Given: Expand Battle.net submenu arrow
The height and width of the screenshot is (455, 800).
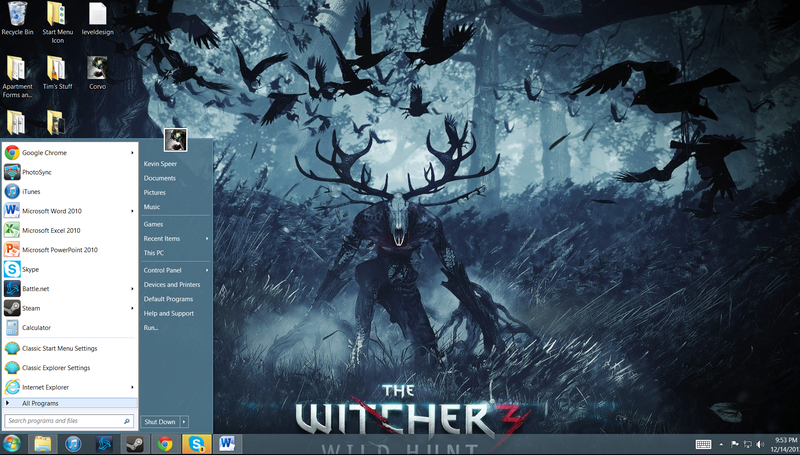Looking at the screenshot, I should (x=132, y=289).
